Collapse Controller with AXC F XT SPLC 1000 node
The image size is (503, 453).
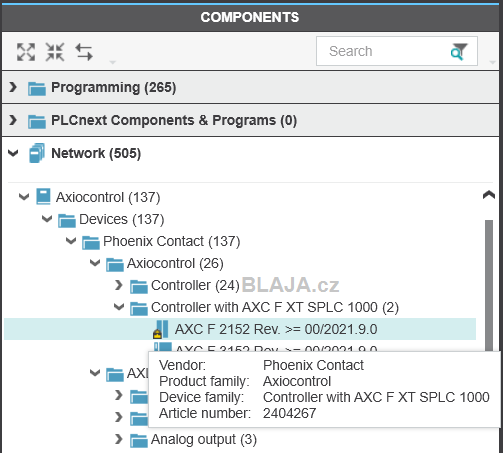click(119, 307)
